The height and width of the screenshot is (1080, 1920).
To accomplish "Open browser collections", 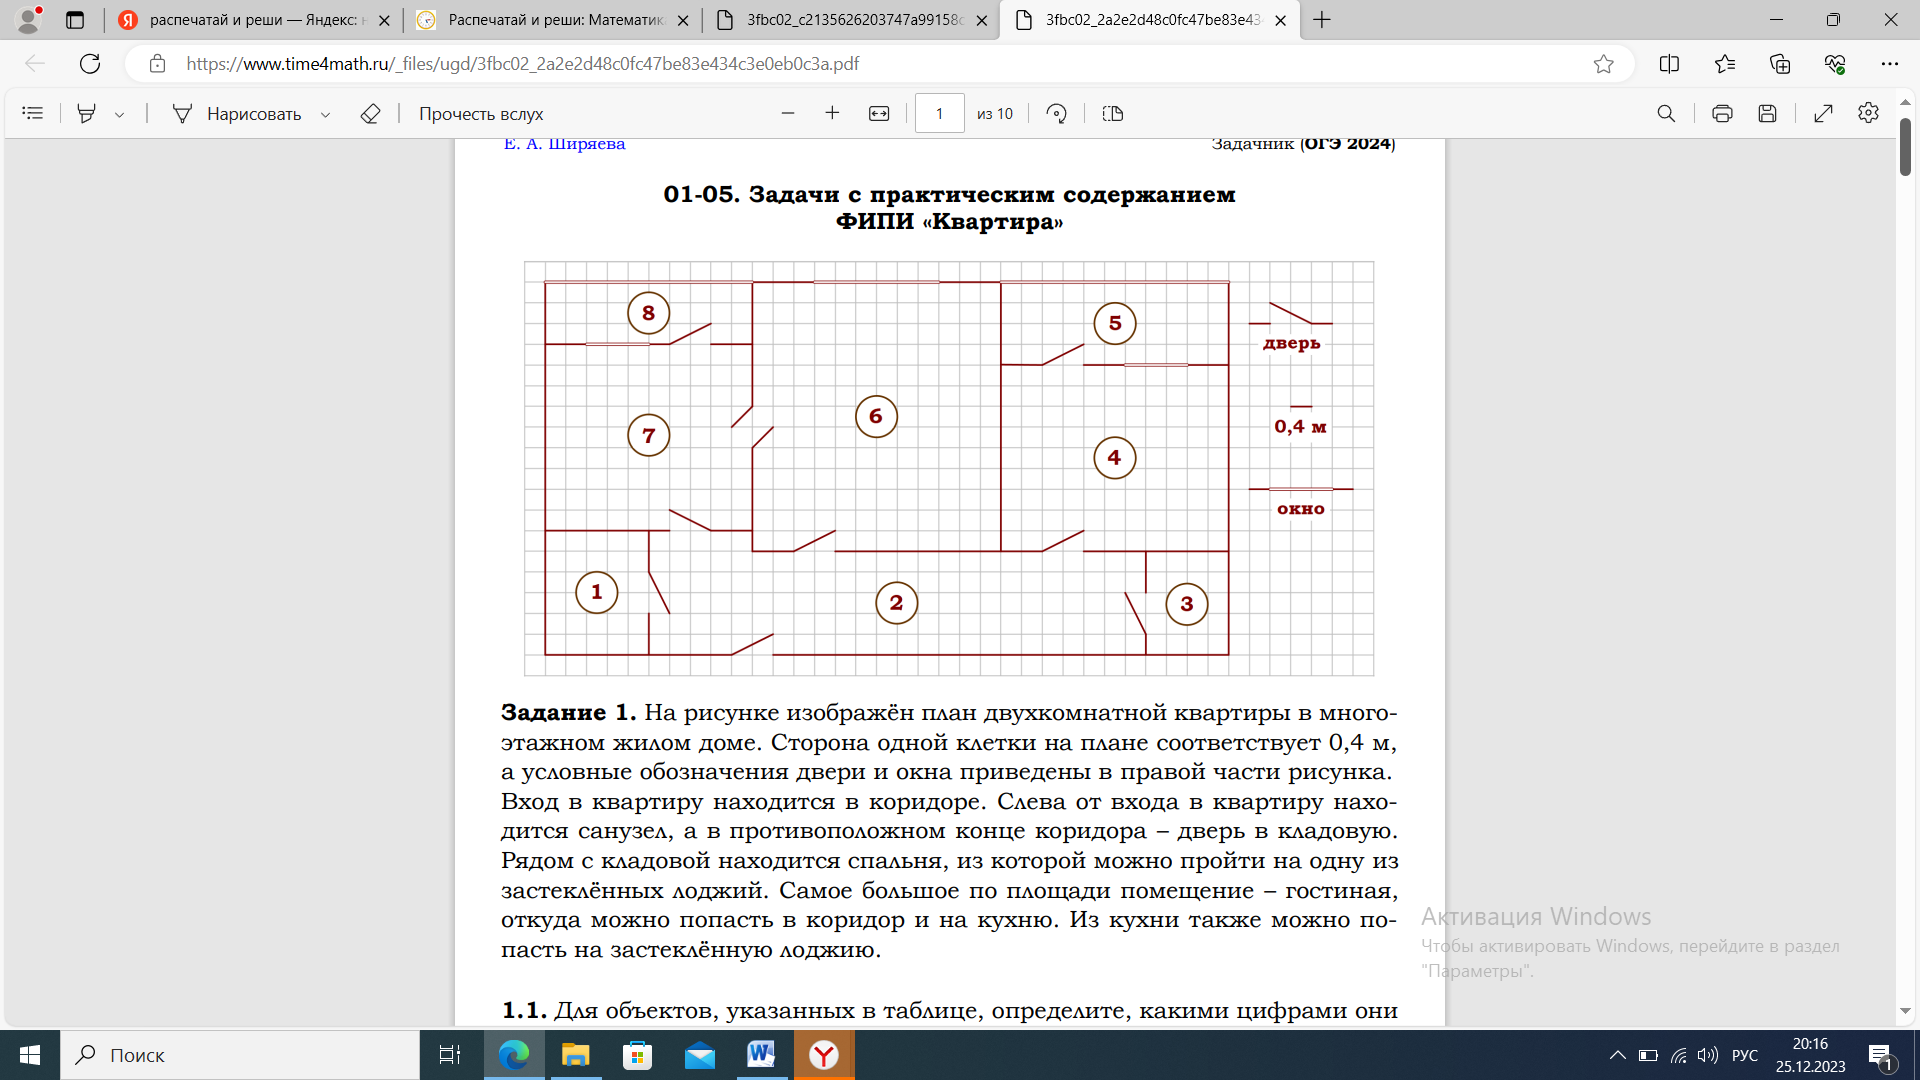I will click(1780, 63).
